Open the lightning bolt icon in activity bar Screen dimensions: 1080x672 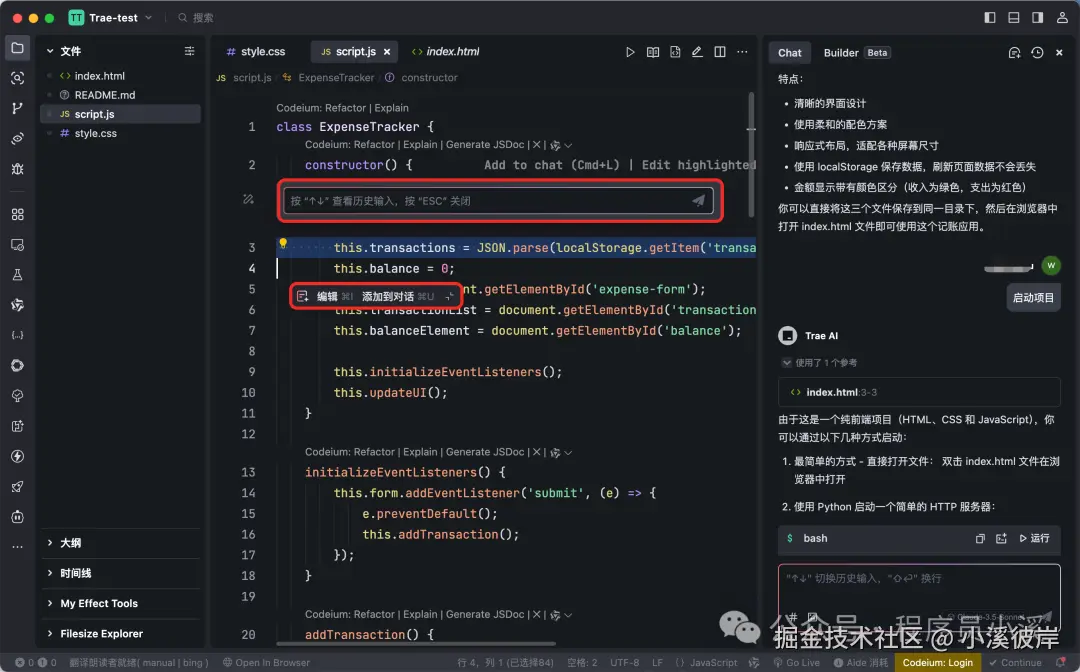(17, 456)
